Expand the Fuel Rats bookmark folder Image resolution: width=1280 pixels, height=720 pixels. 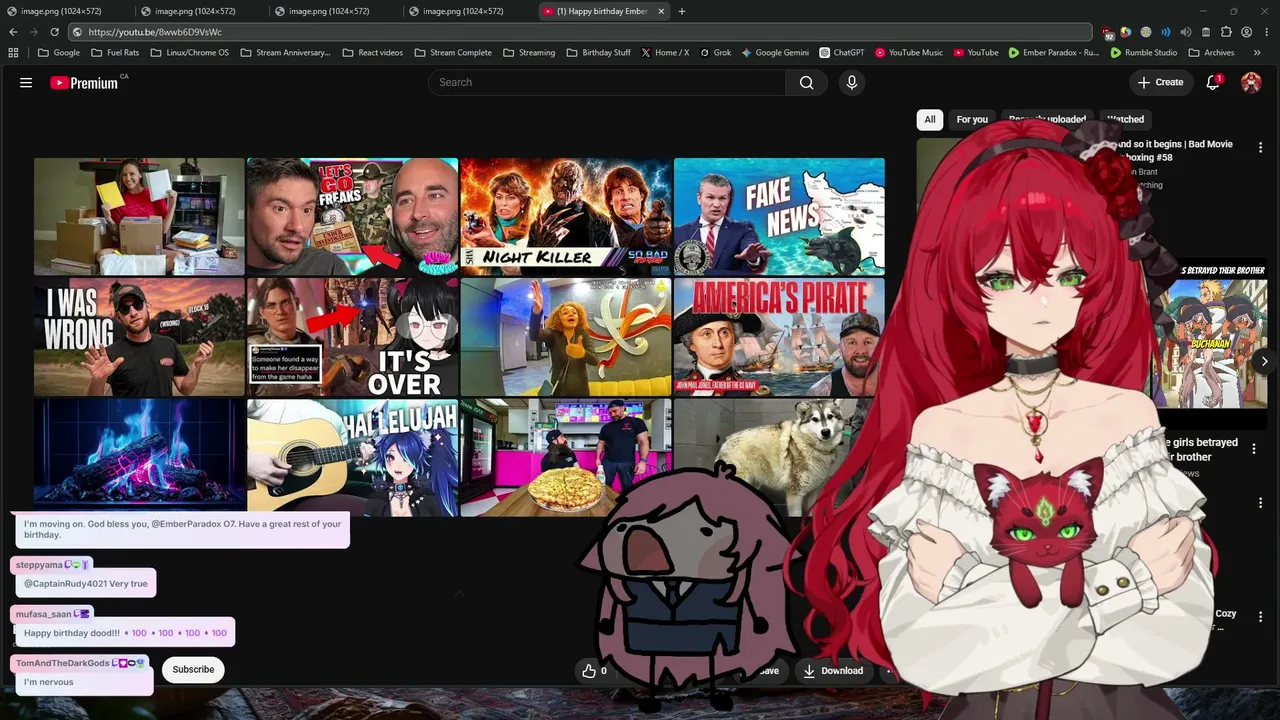114,53
